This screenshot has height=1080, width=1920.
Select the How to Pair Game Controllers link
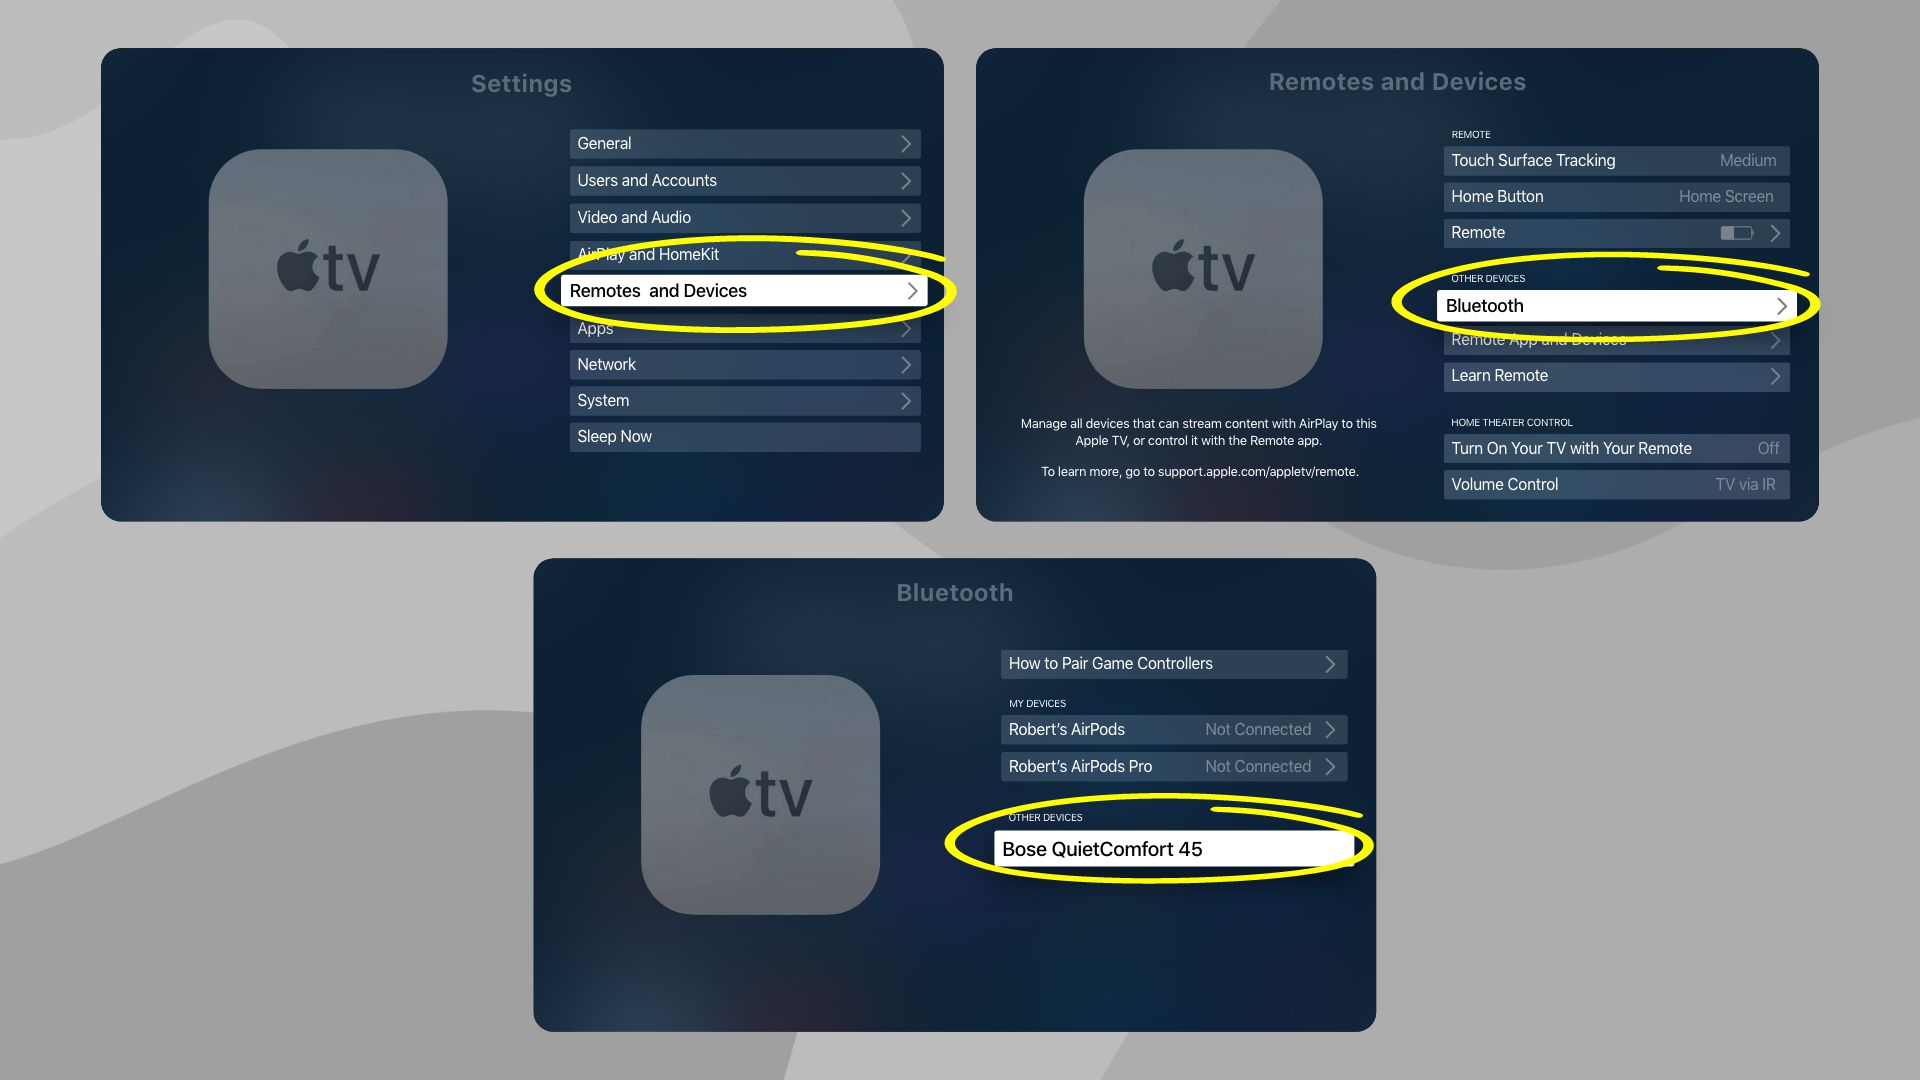[1172, 663]
